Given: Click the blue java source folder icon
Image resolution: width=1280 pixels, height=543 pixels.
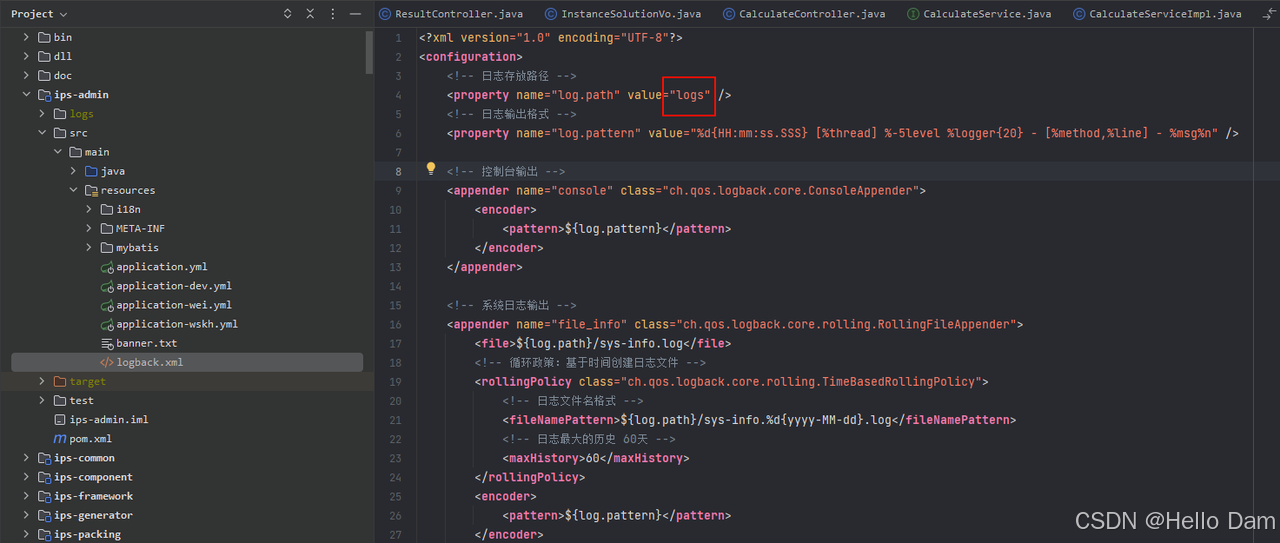Looking at the screenshot, I should pos(91,171).
